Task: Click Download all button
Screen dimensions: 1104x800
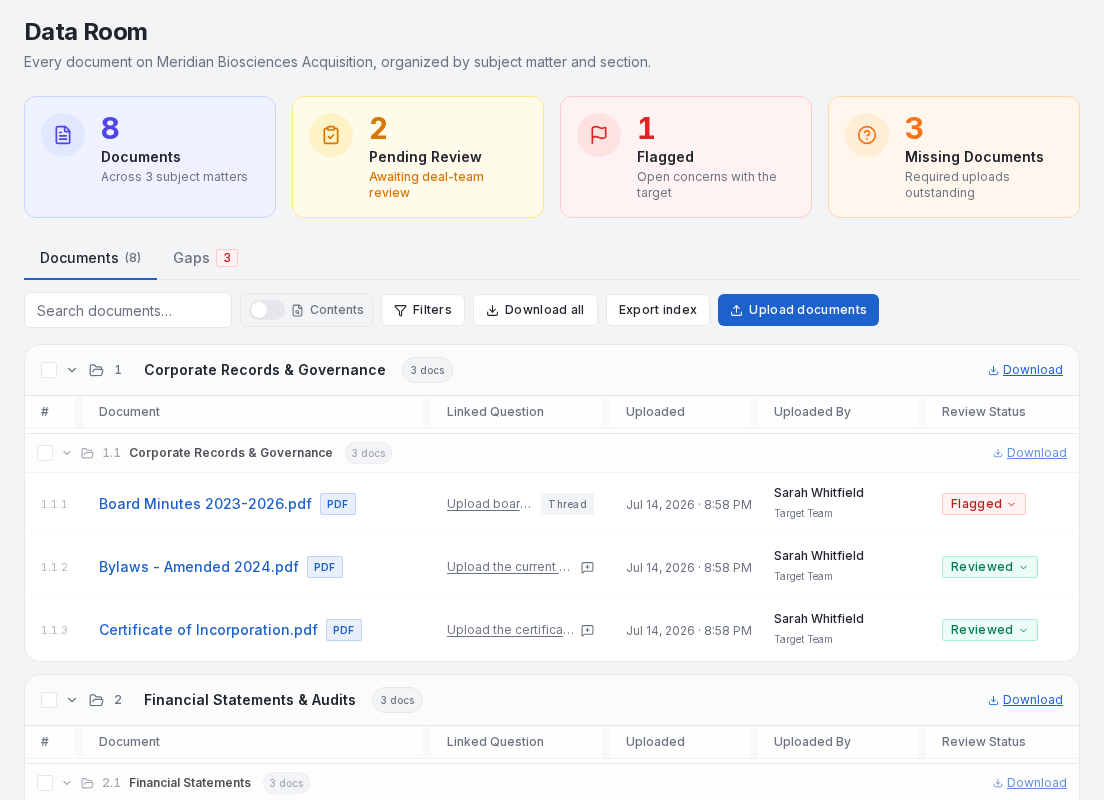Action: point(535,310)
